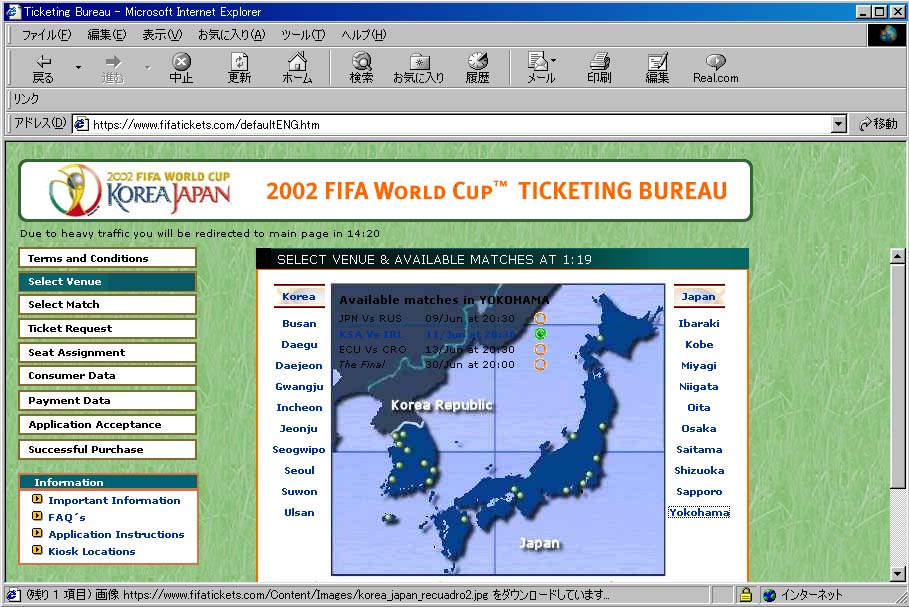Image resolution: width=909 pixels, height=607 pixels.
Task: Click the Internet Explorer logo in title bar
Action: (x=13, y=11)
